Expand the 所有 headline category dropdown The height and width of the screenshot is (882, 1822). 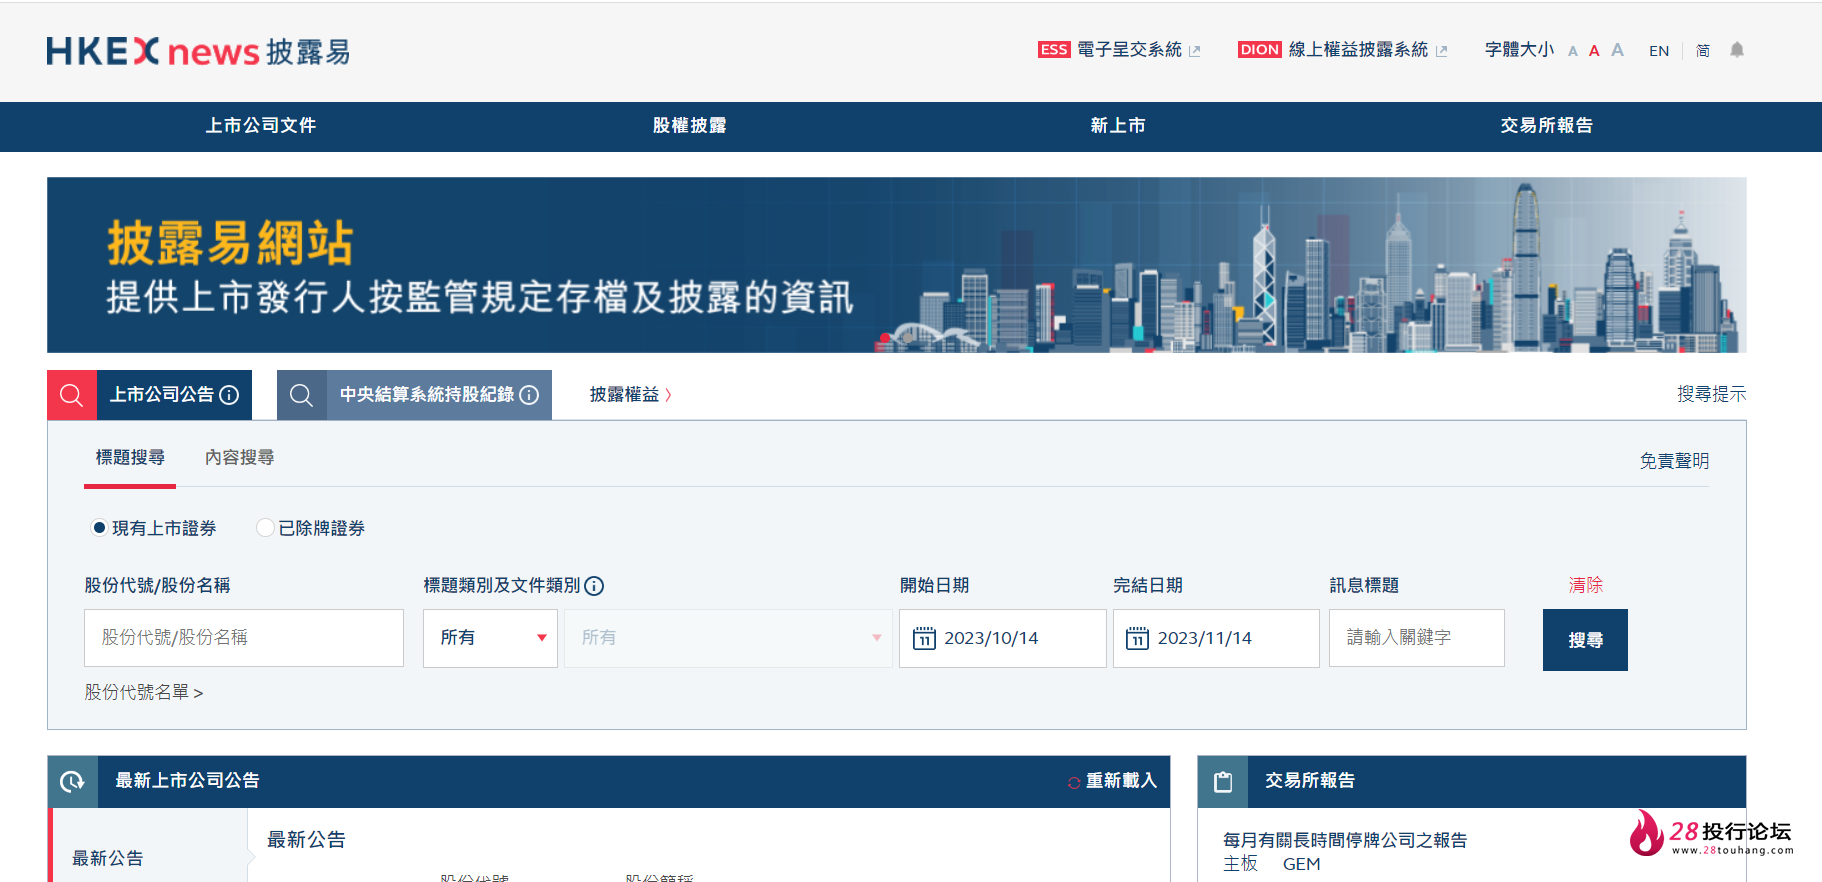(x=490, y=638)
